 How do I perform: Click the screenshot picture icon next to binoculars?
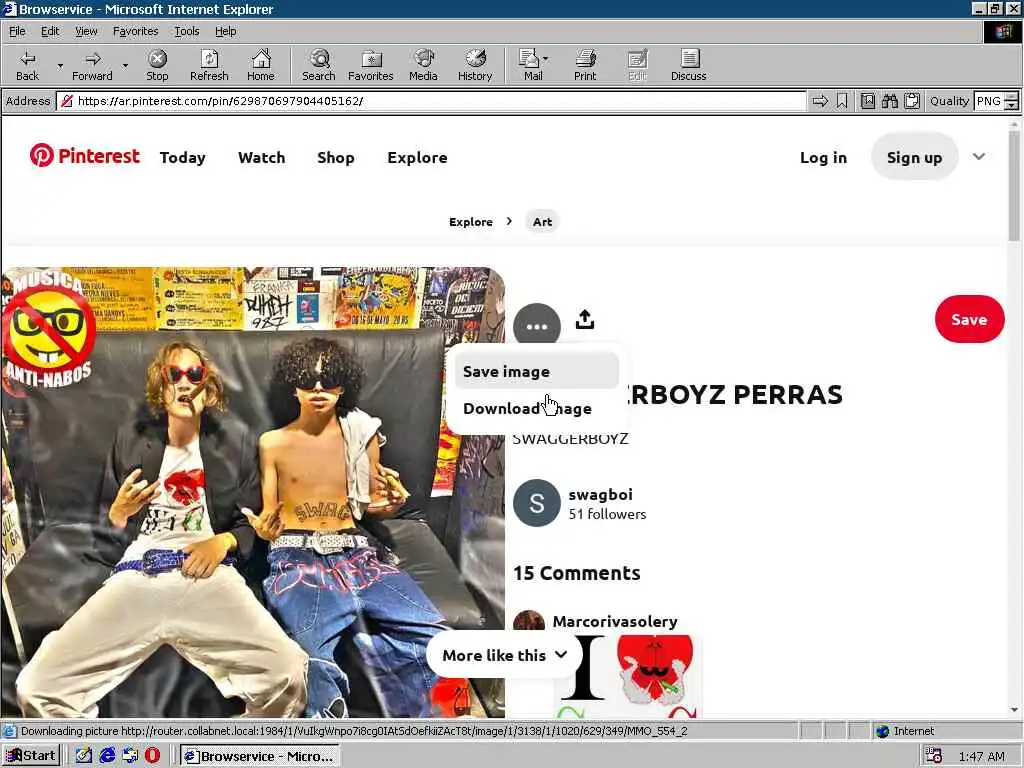[867, 101]
